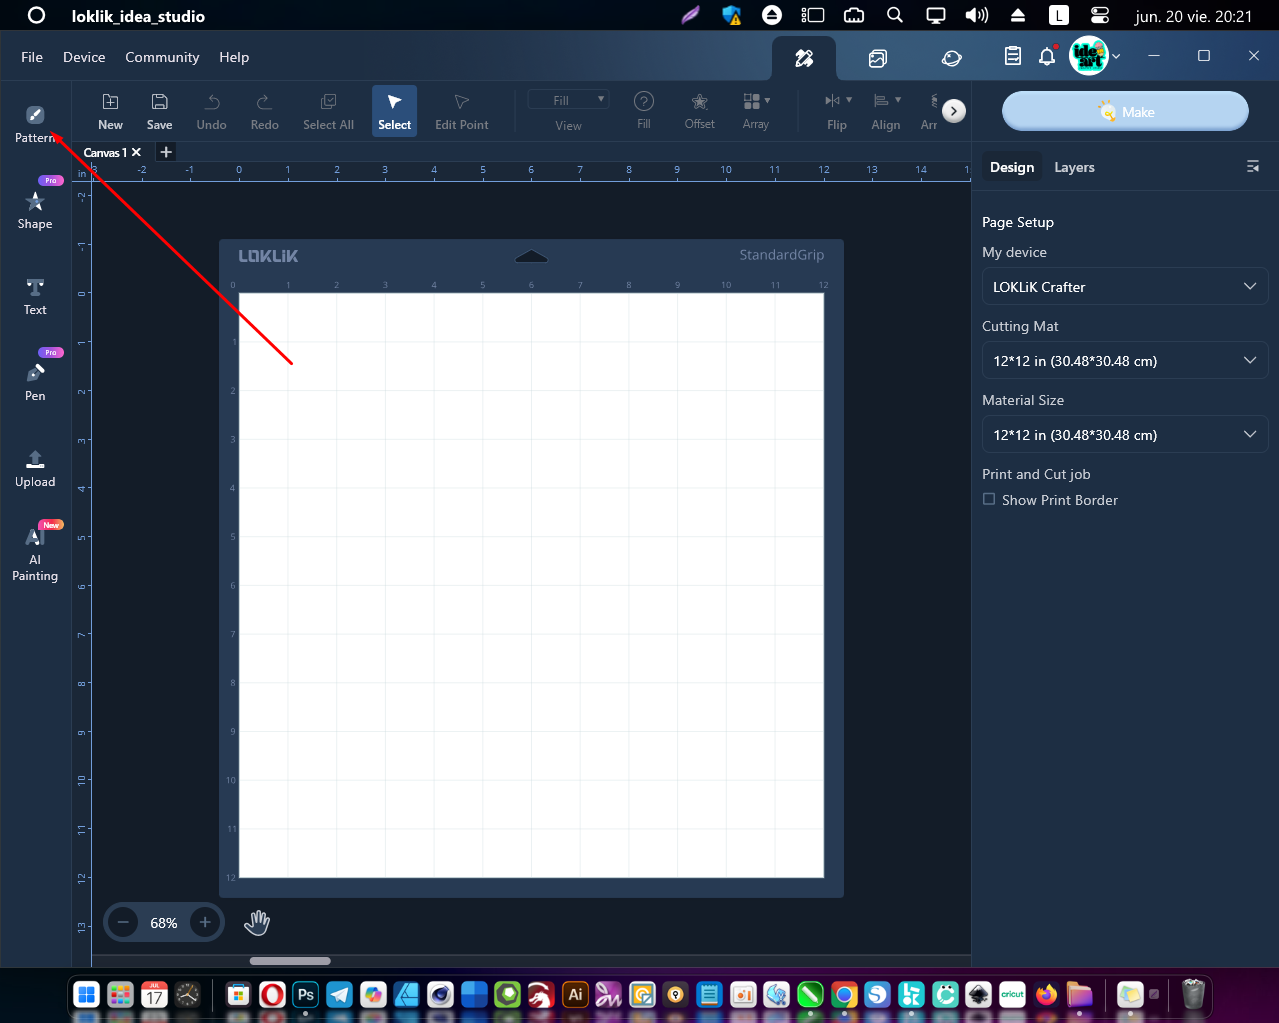
Task: Expand the Material Size dropdown
Action: tap(1125, 435)
